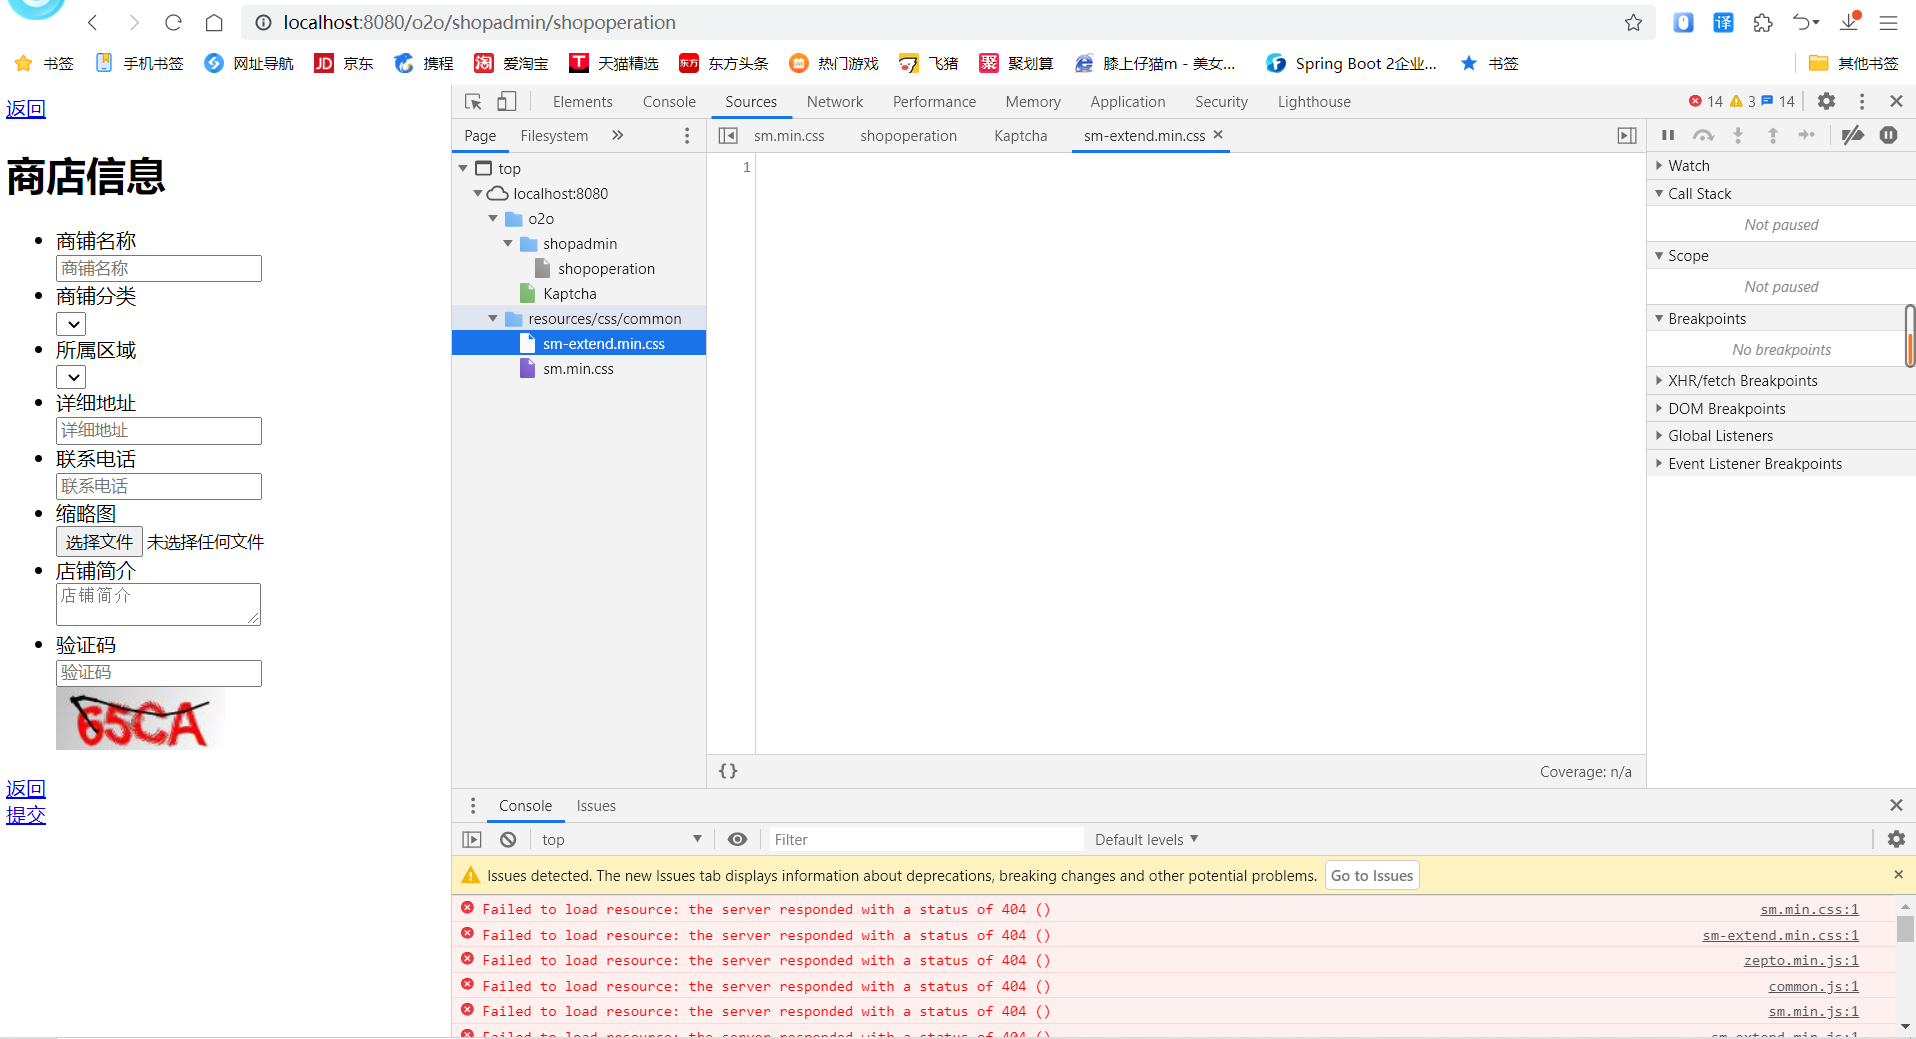The width and height of the screenshot is (1916, 1039).
Task: Switch to Filesystem navigator tab
Action: [554, 136]
